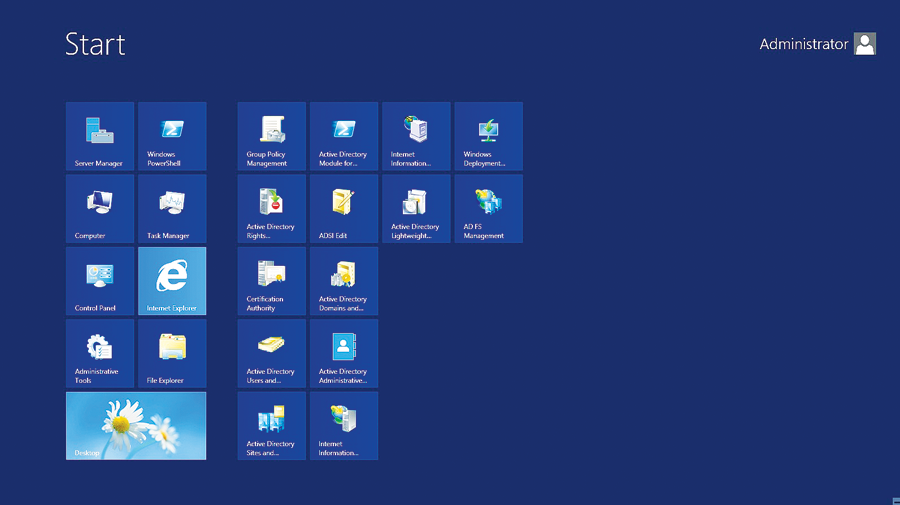This screenshot has height=505, width=900.
Task: Launch Active Directory Module for PowerShell tile
Action: pyautogui.click(x=344, y=137)
